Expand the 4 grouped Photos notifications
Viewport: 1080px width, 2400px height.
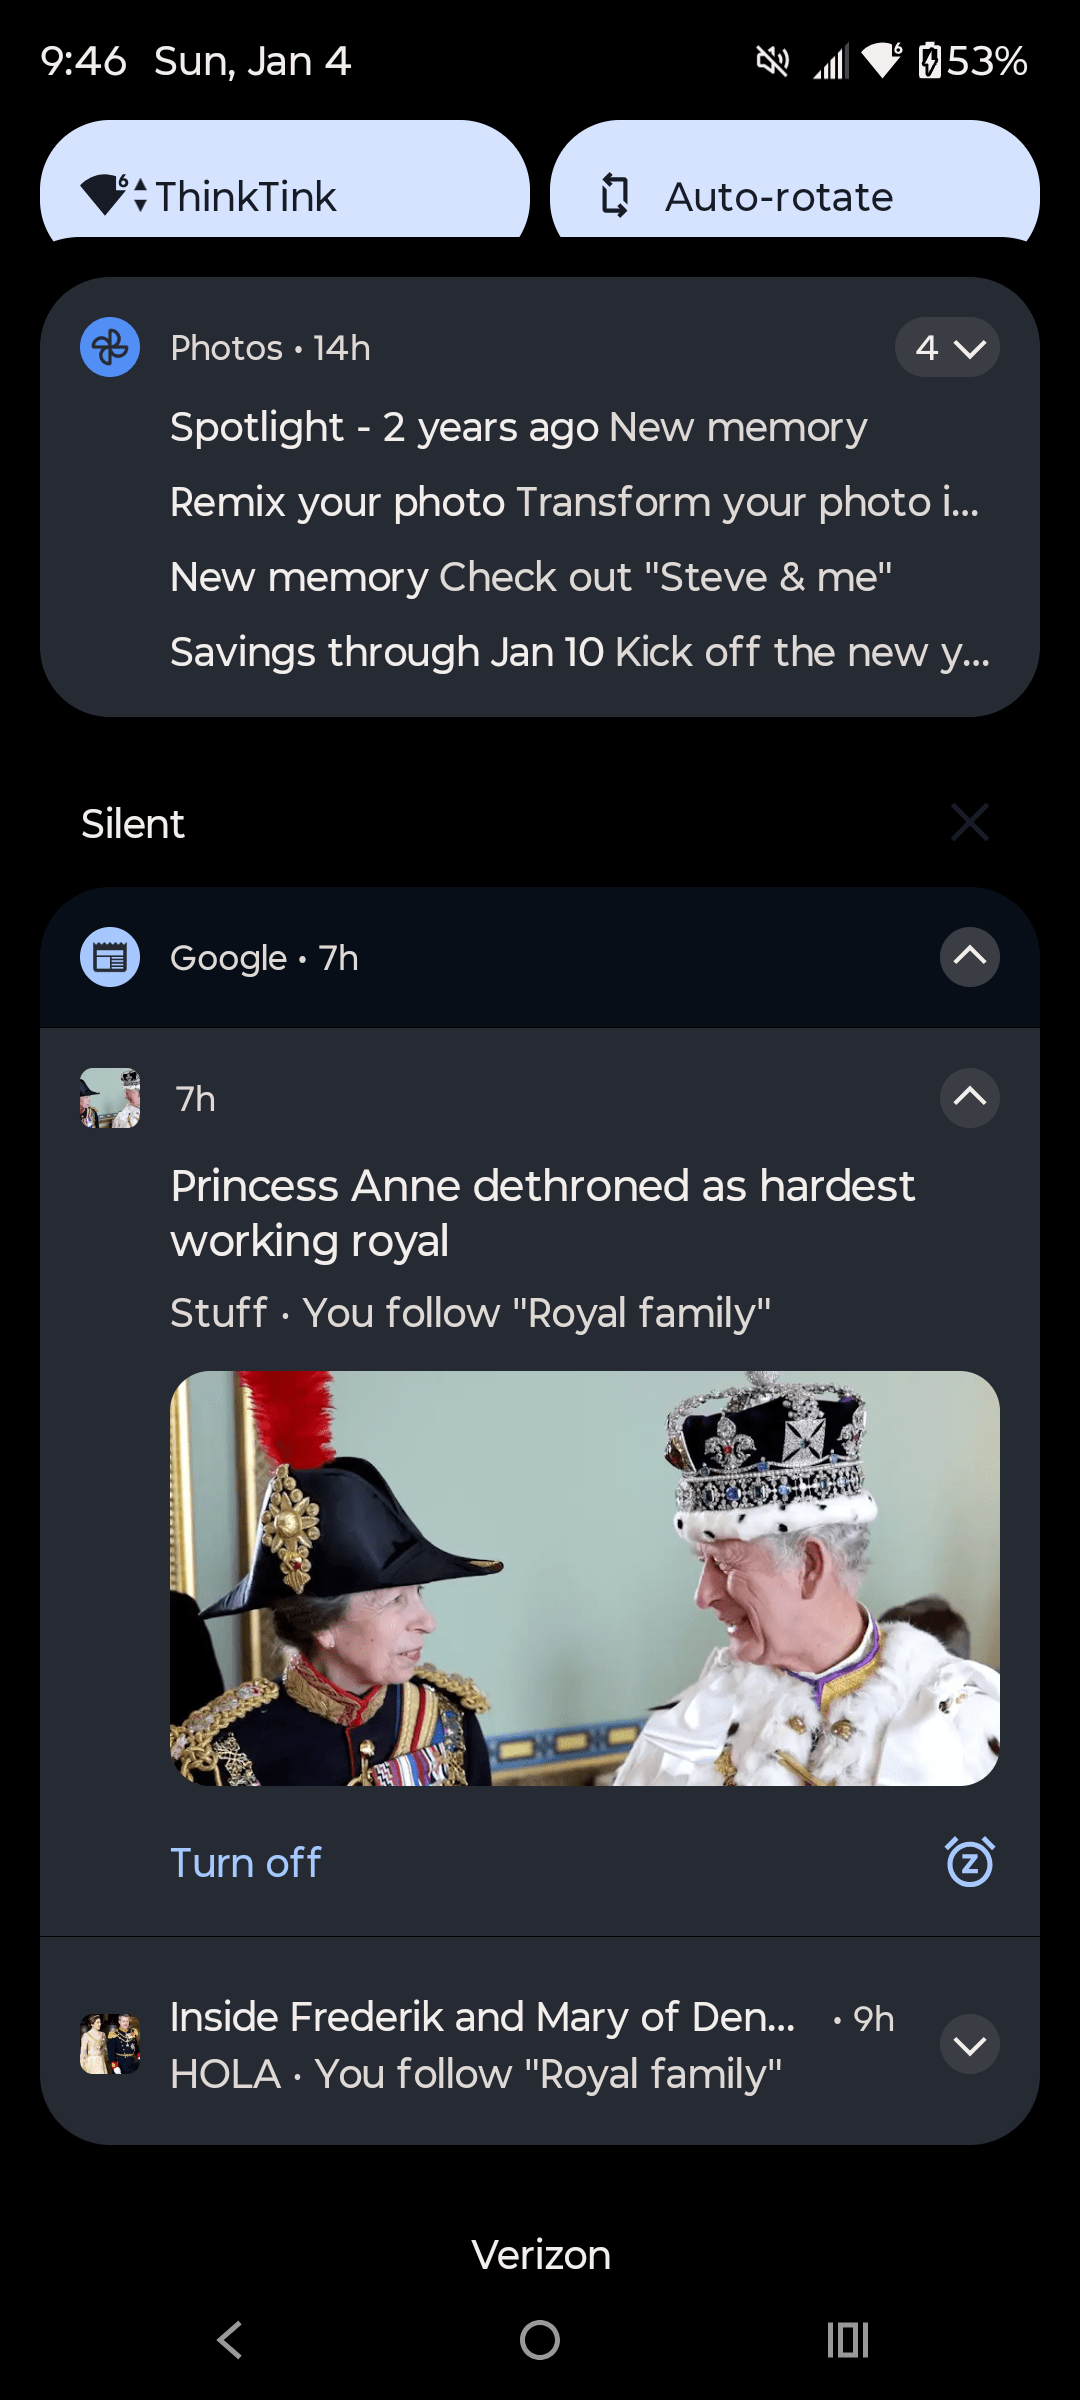point(947,347)
